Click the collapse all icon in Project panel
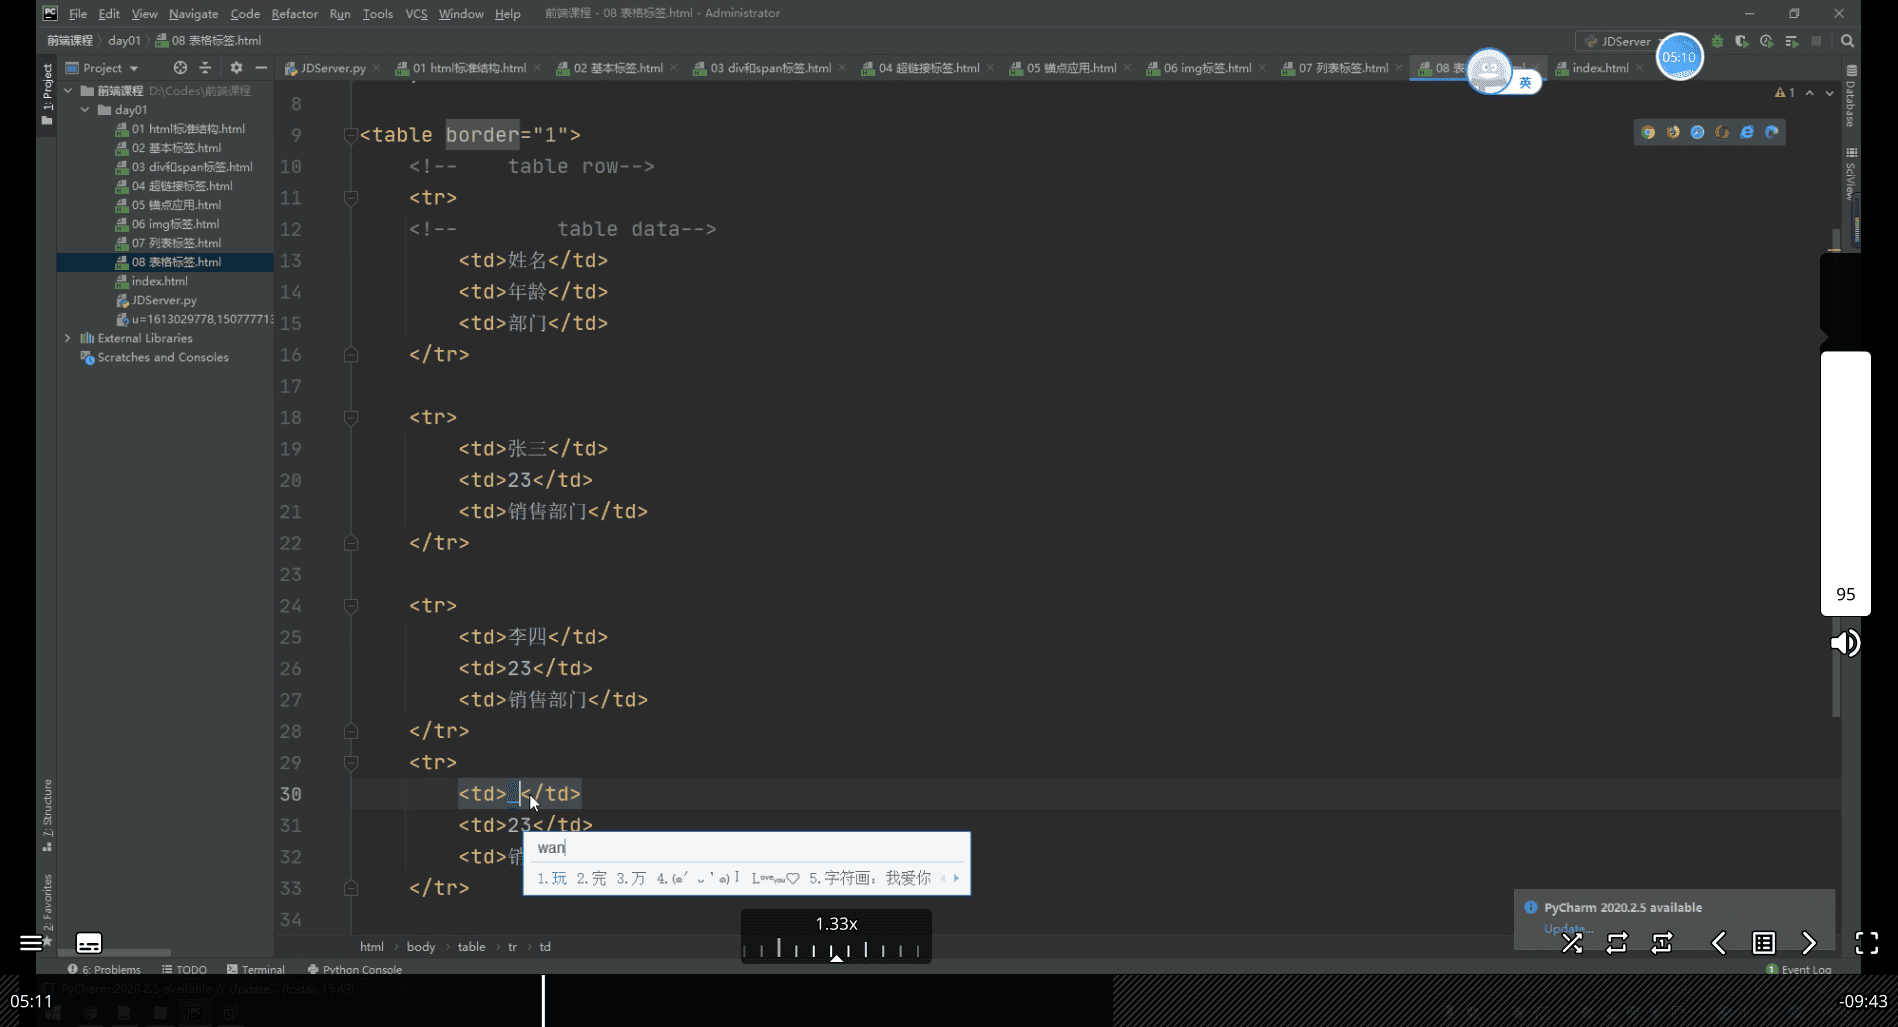 [x=205, y=68]
